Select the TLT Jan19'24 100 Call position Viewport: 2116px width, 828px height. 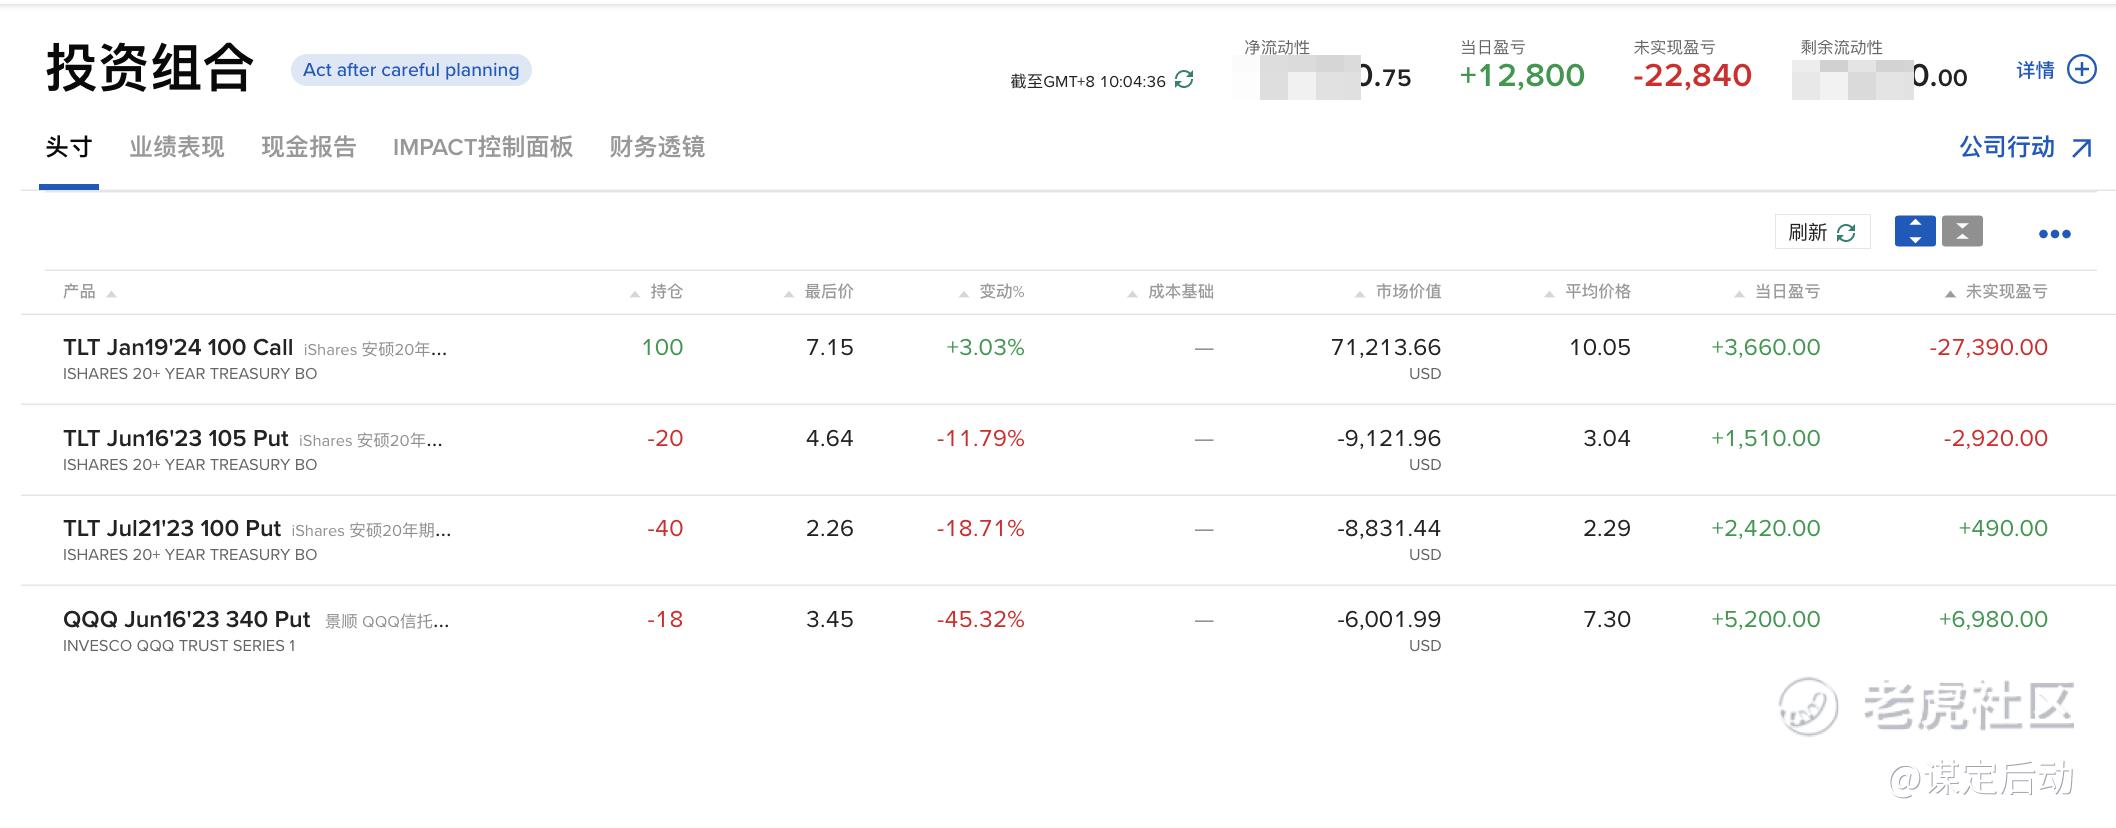178,348
